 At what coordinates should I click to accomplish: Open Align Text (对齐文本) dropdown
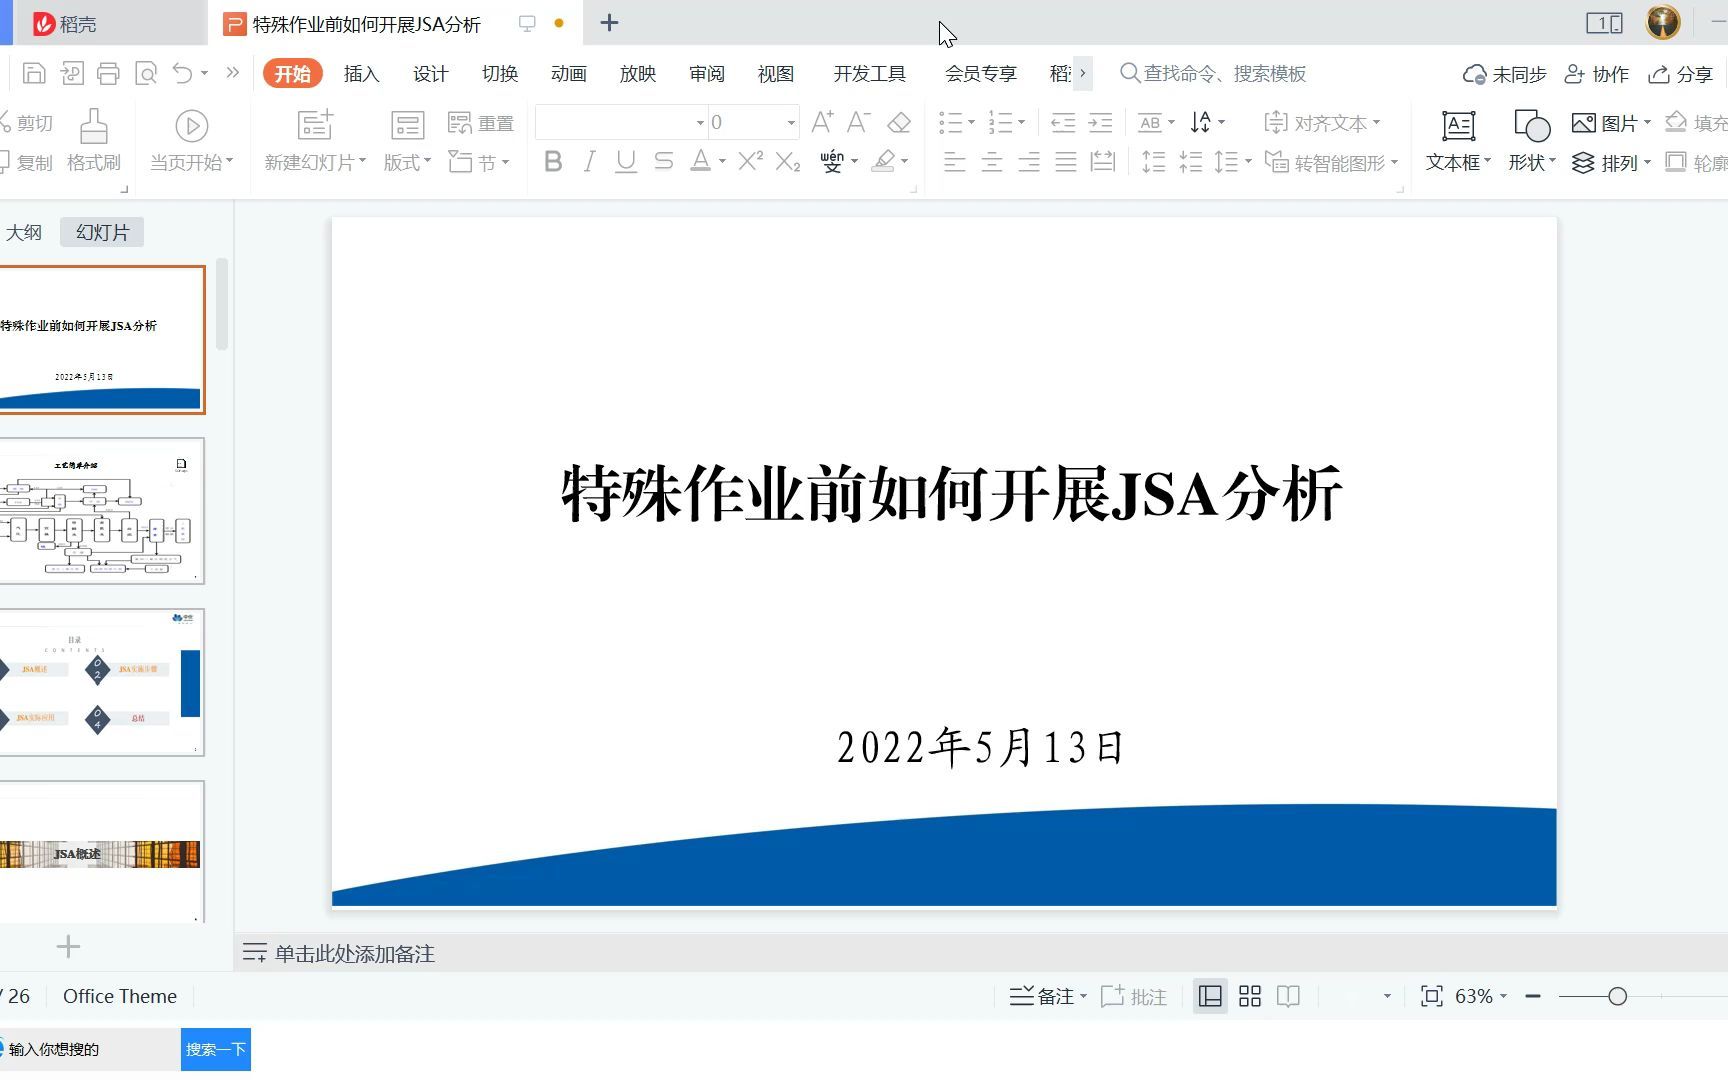coord(1322,123)
